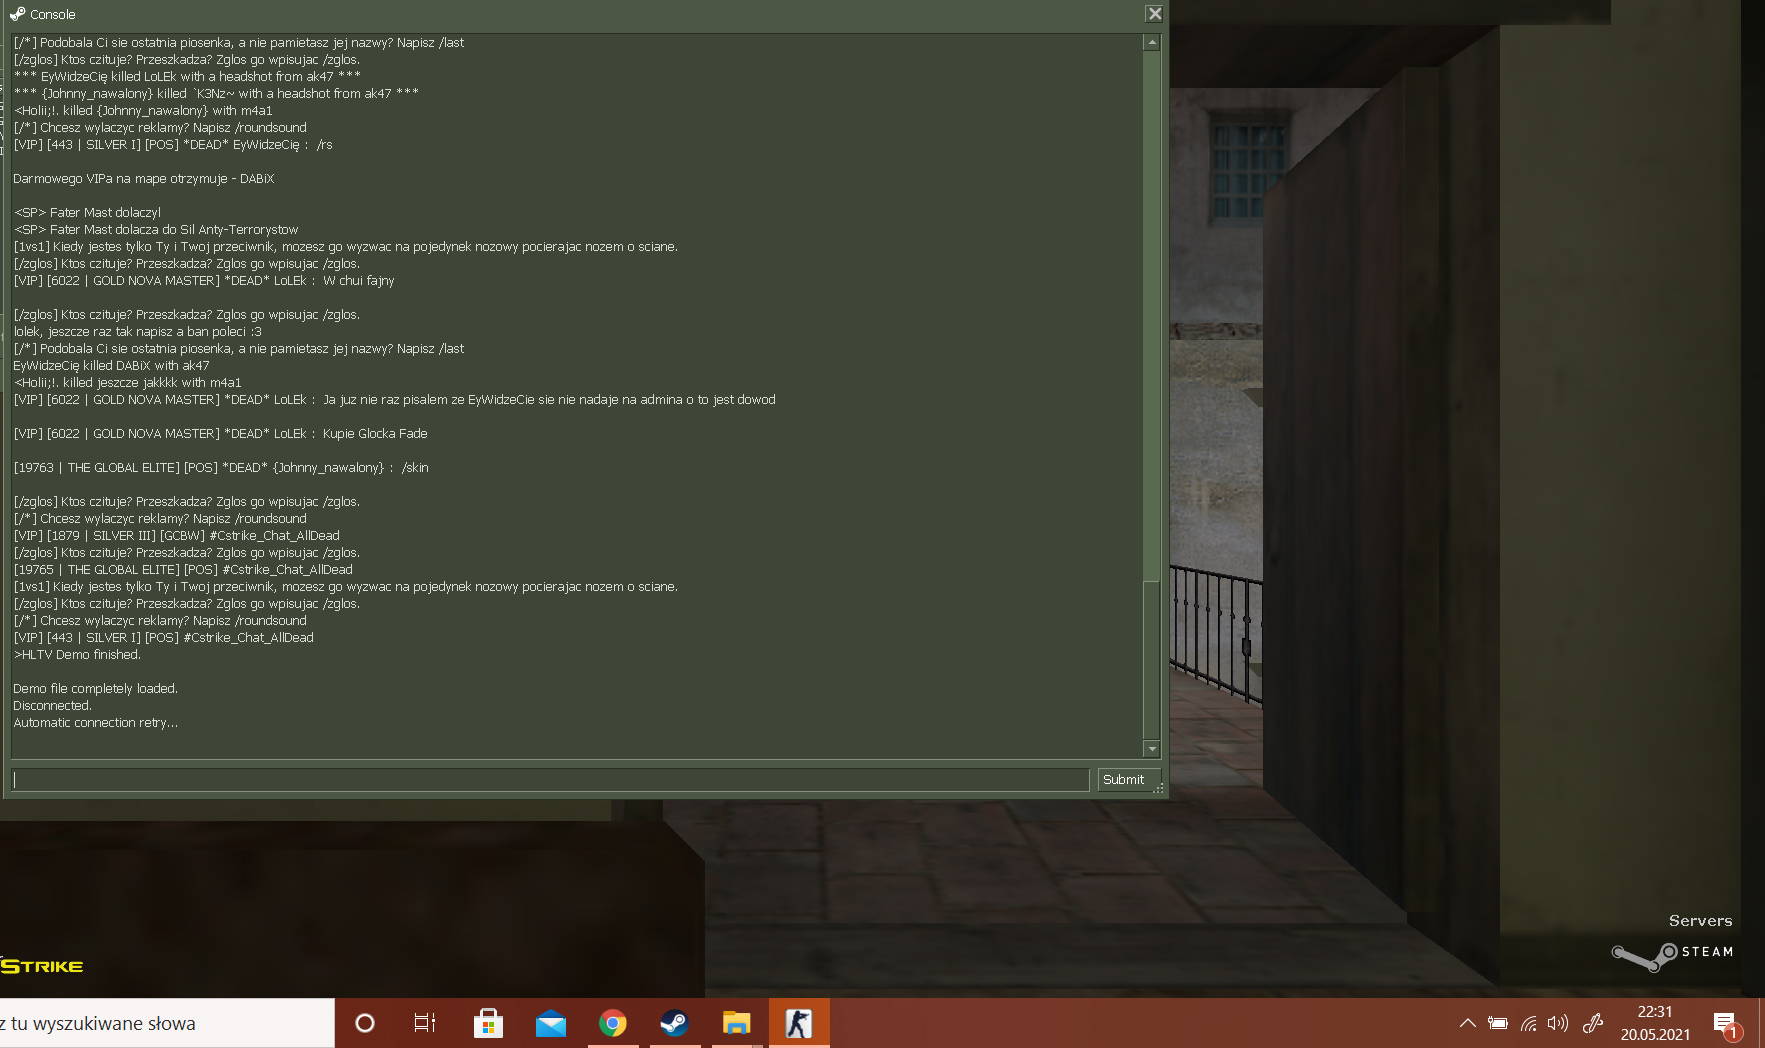Screen dimensions: 1765x1048
Task: Open the notification center with 1 alert
Action: 1725,1024
